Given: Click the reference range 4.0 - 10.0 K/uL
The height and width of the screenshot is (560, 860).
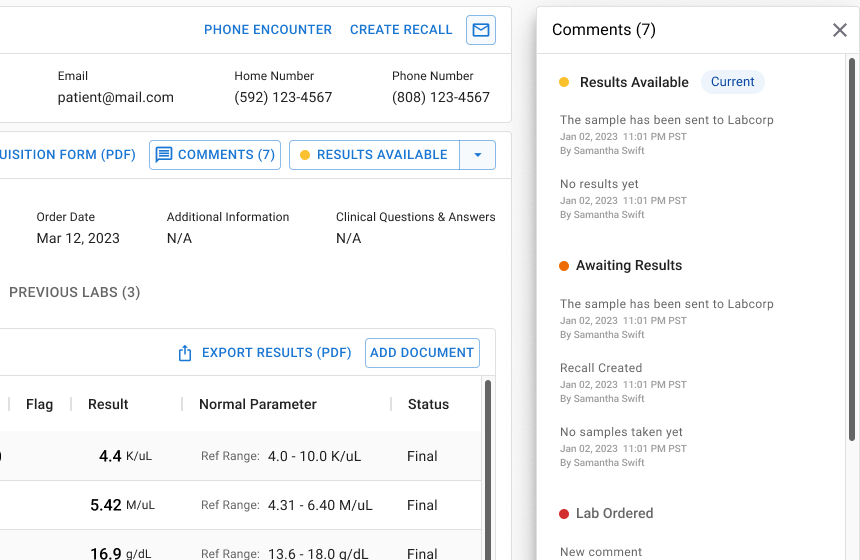Looking at the screenshot, I should (314, 456).
